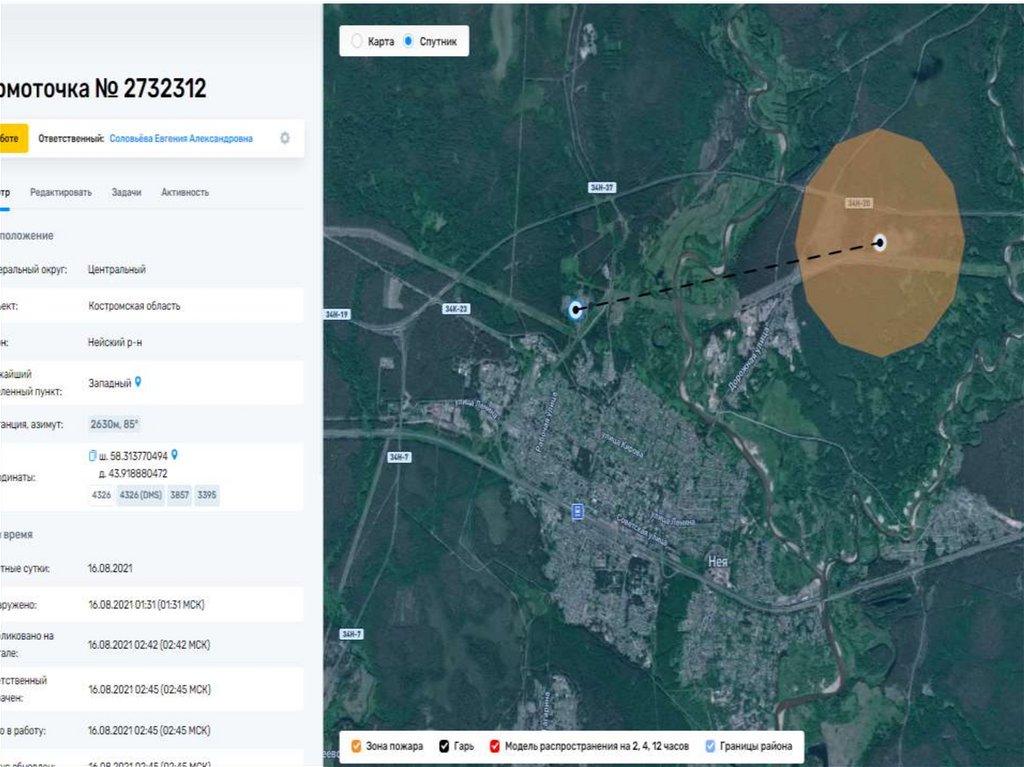This screenshot has height=767, width=1024.
Task: Click the thermal point marker inside orange zone
Action: tap(879, 242)
